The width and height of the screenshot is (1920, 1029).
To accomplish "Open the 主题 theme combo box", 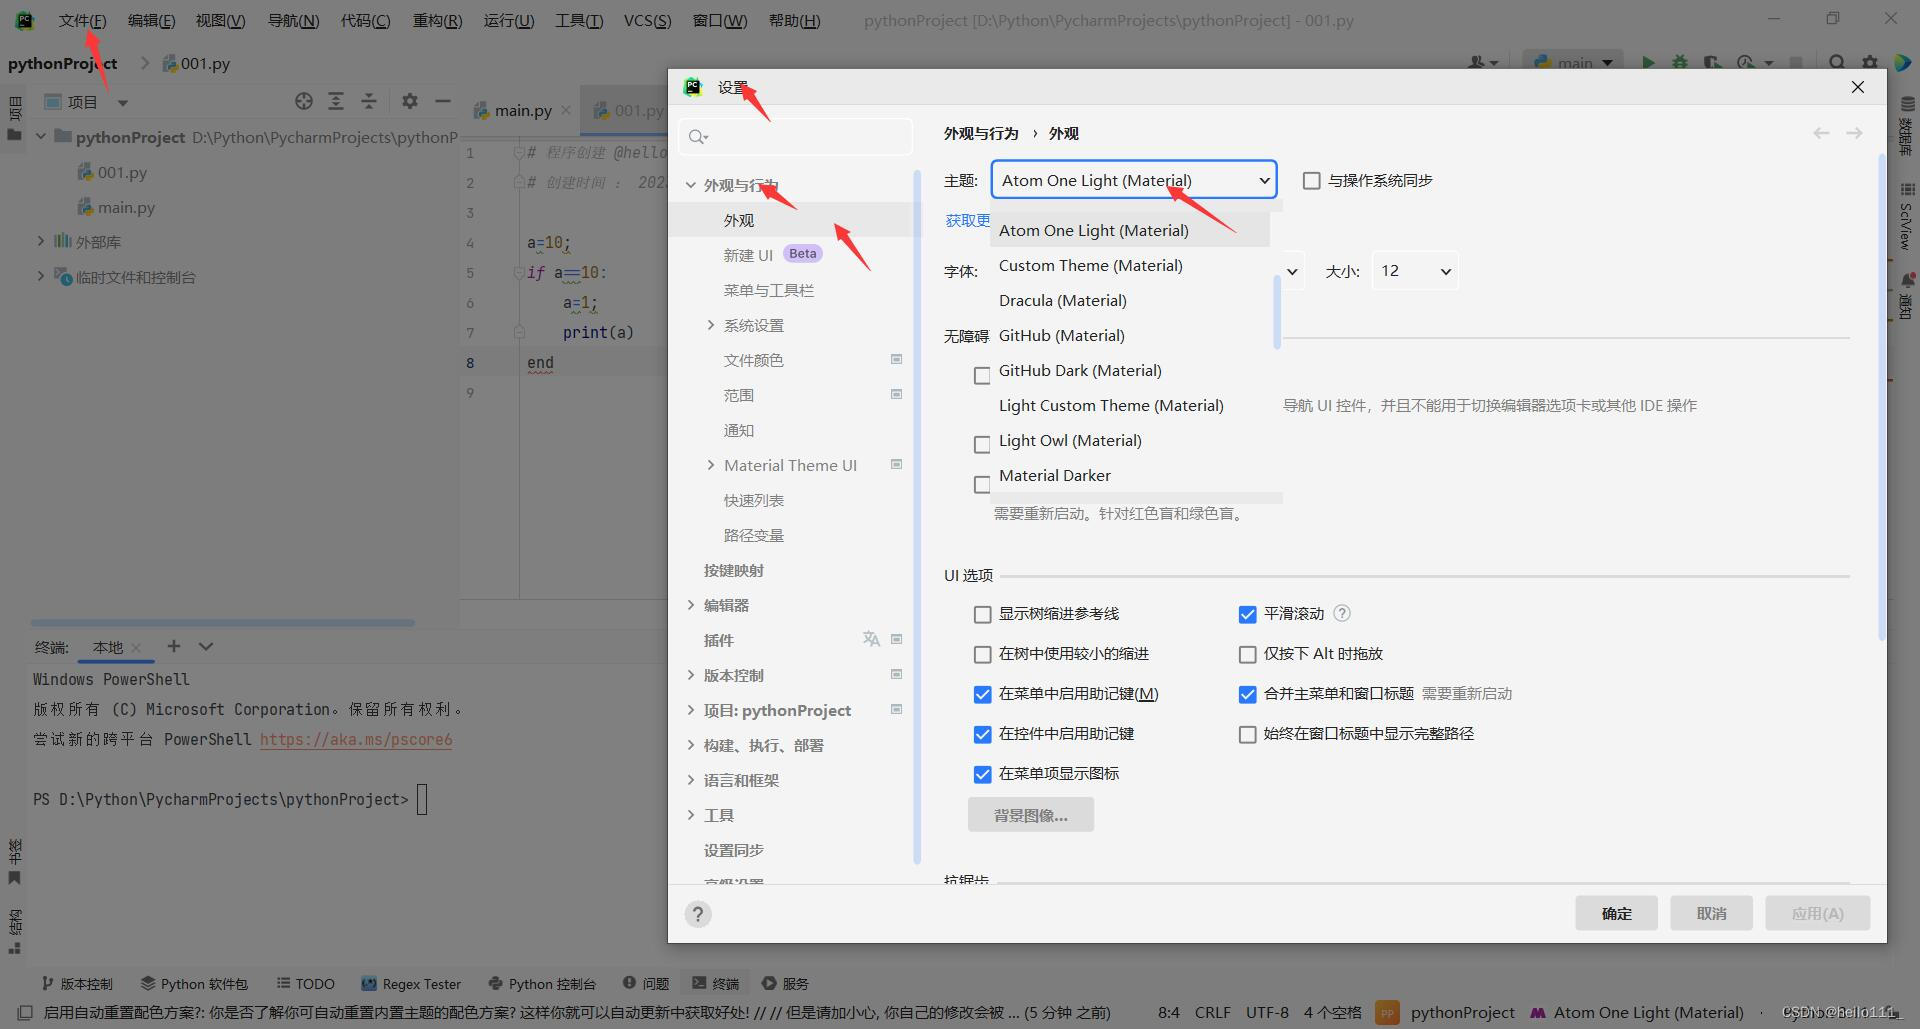I will pyautogui.click(x=1134, y=180).
